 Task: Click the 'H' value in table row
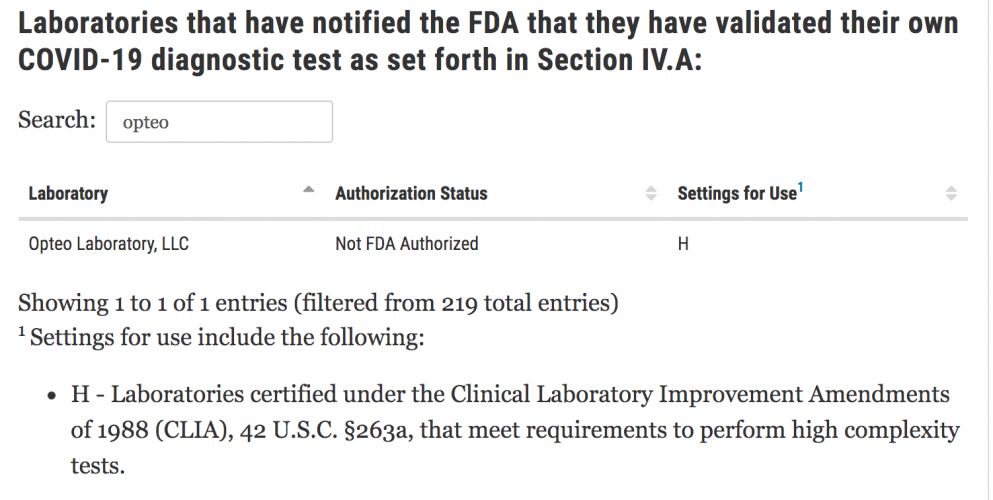(x=683, y=243)
